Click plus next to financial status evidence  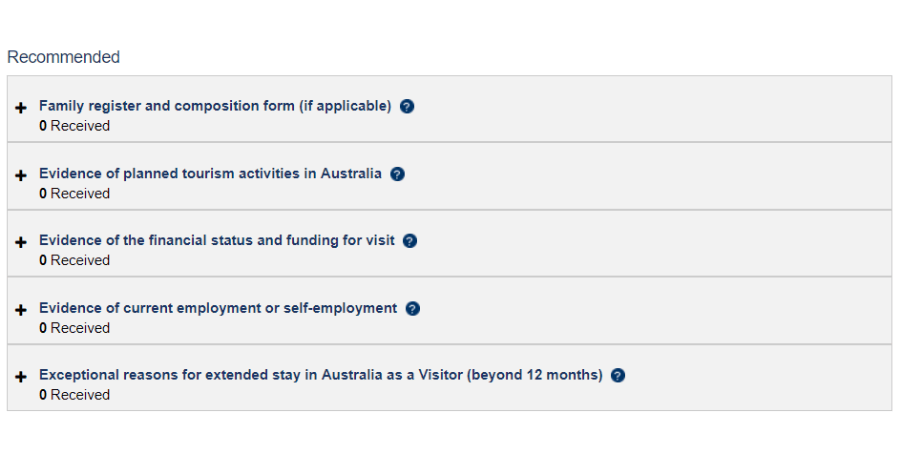(21, 242)
